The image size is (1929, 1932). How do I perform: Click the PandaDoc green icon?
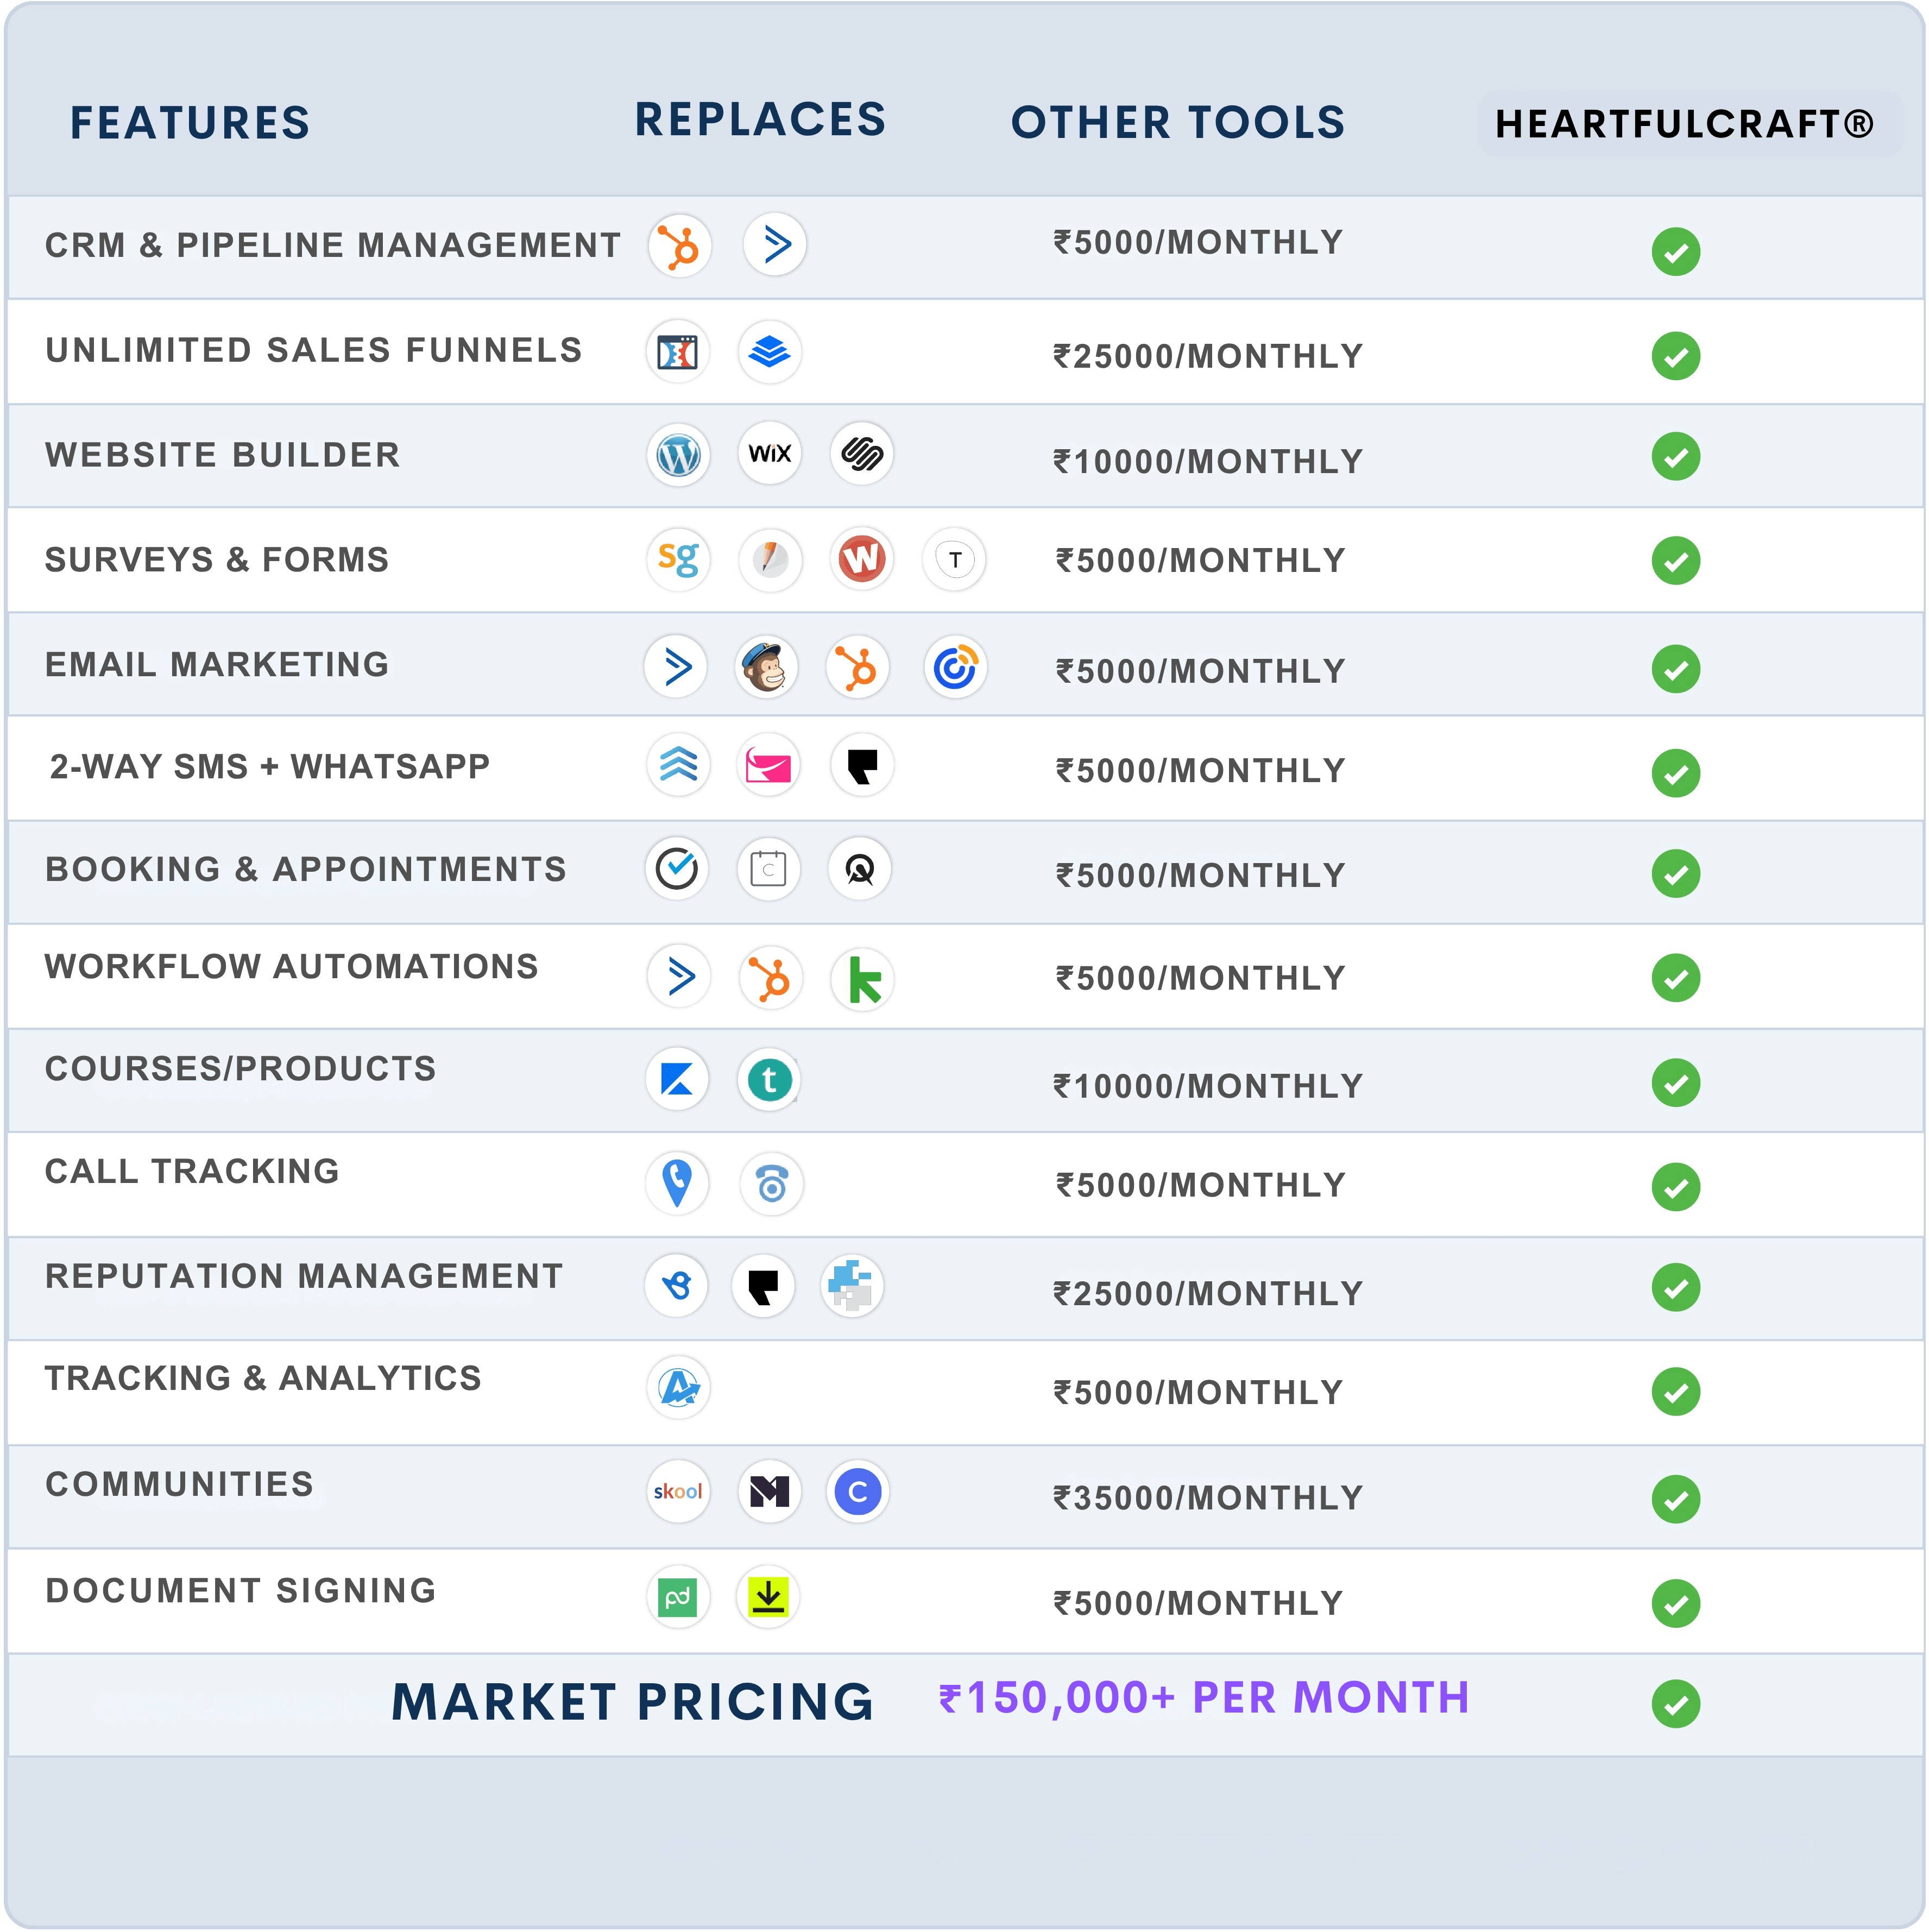[x=678, y=1597]
